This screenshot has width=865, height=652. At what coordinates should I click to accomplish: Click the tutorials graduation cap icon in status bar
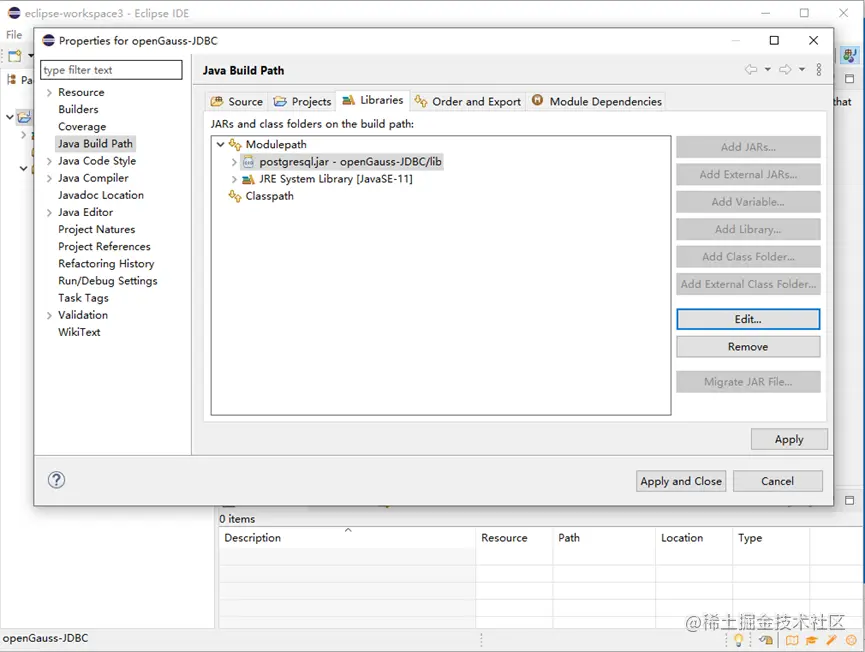811,640
